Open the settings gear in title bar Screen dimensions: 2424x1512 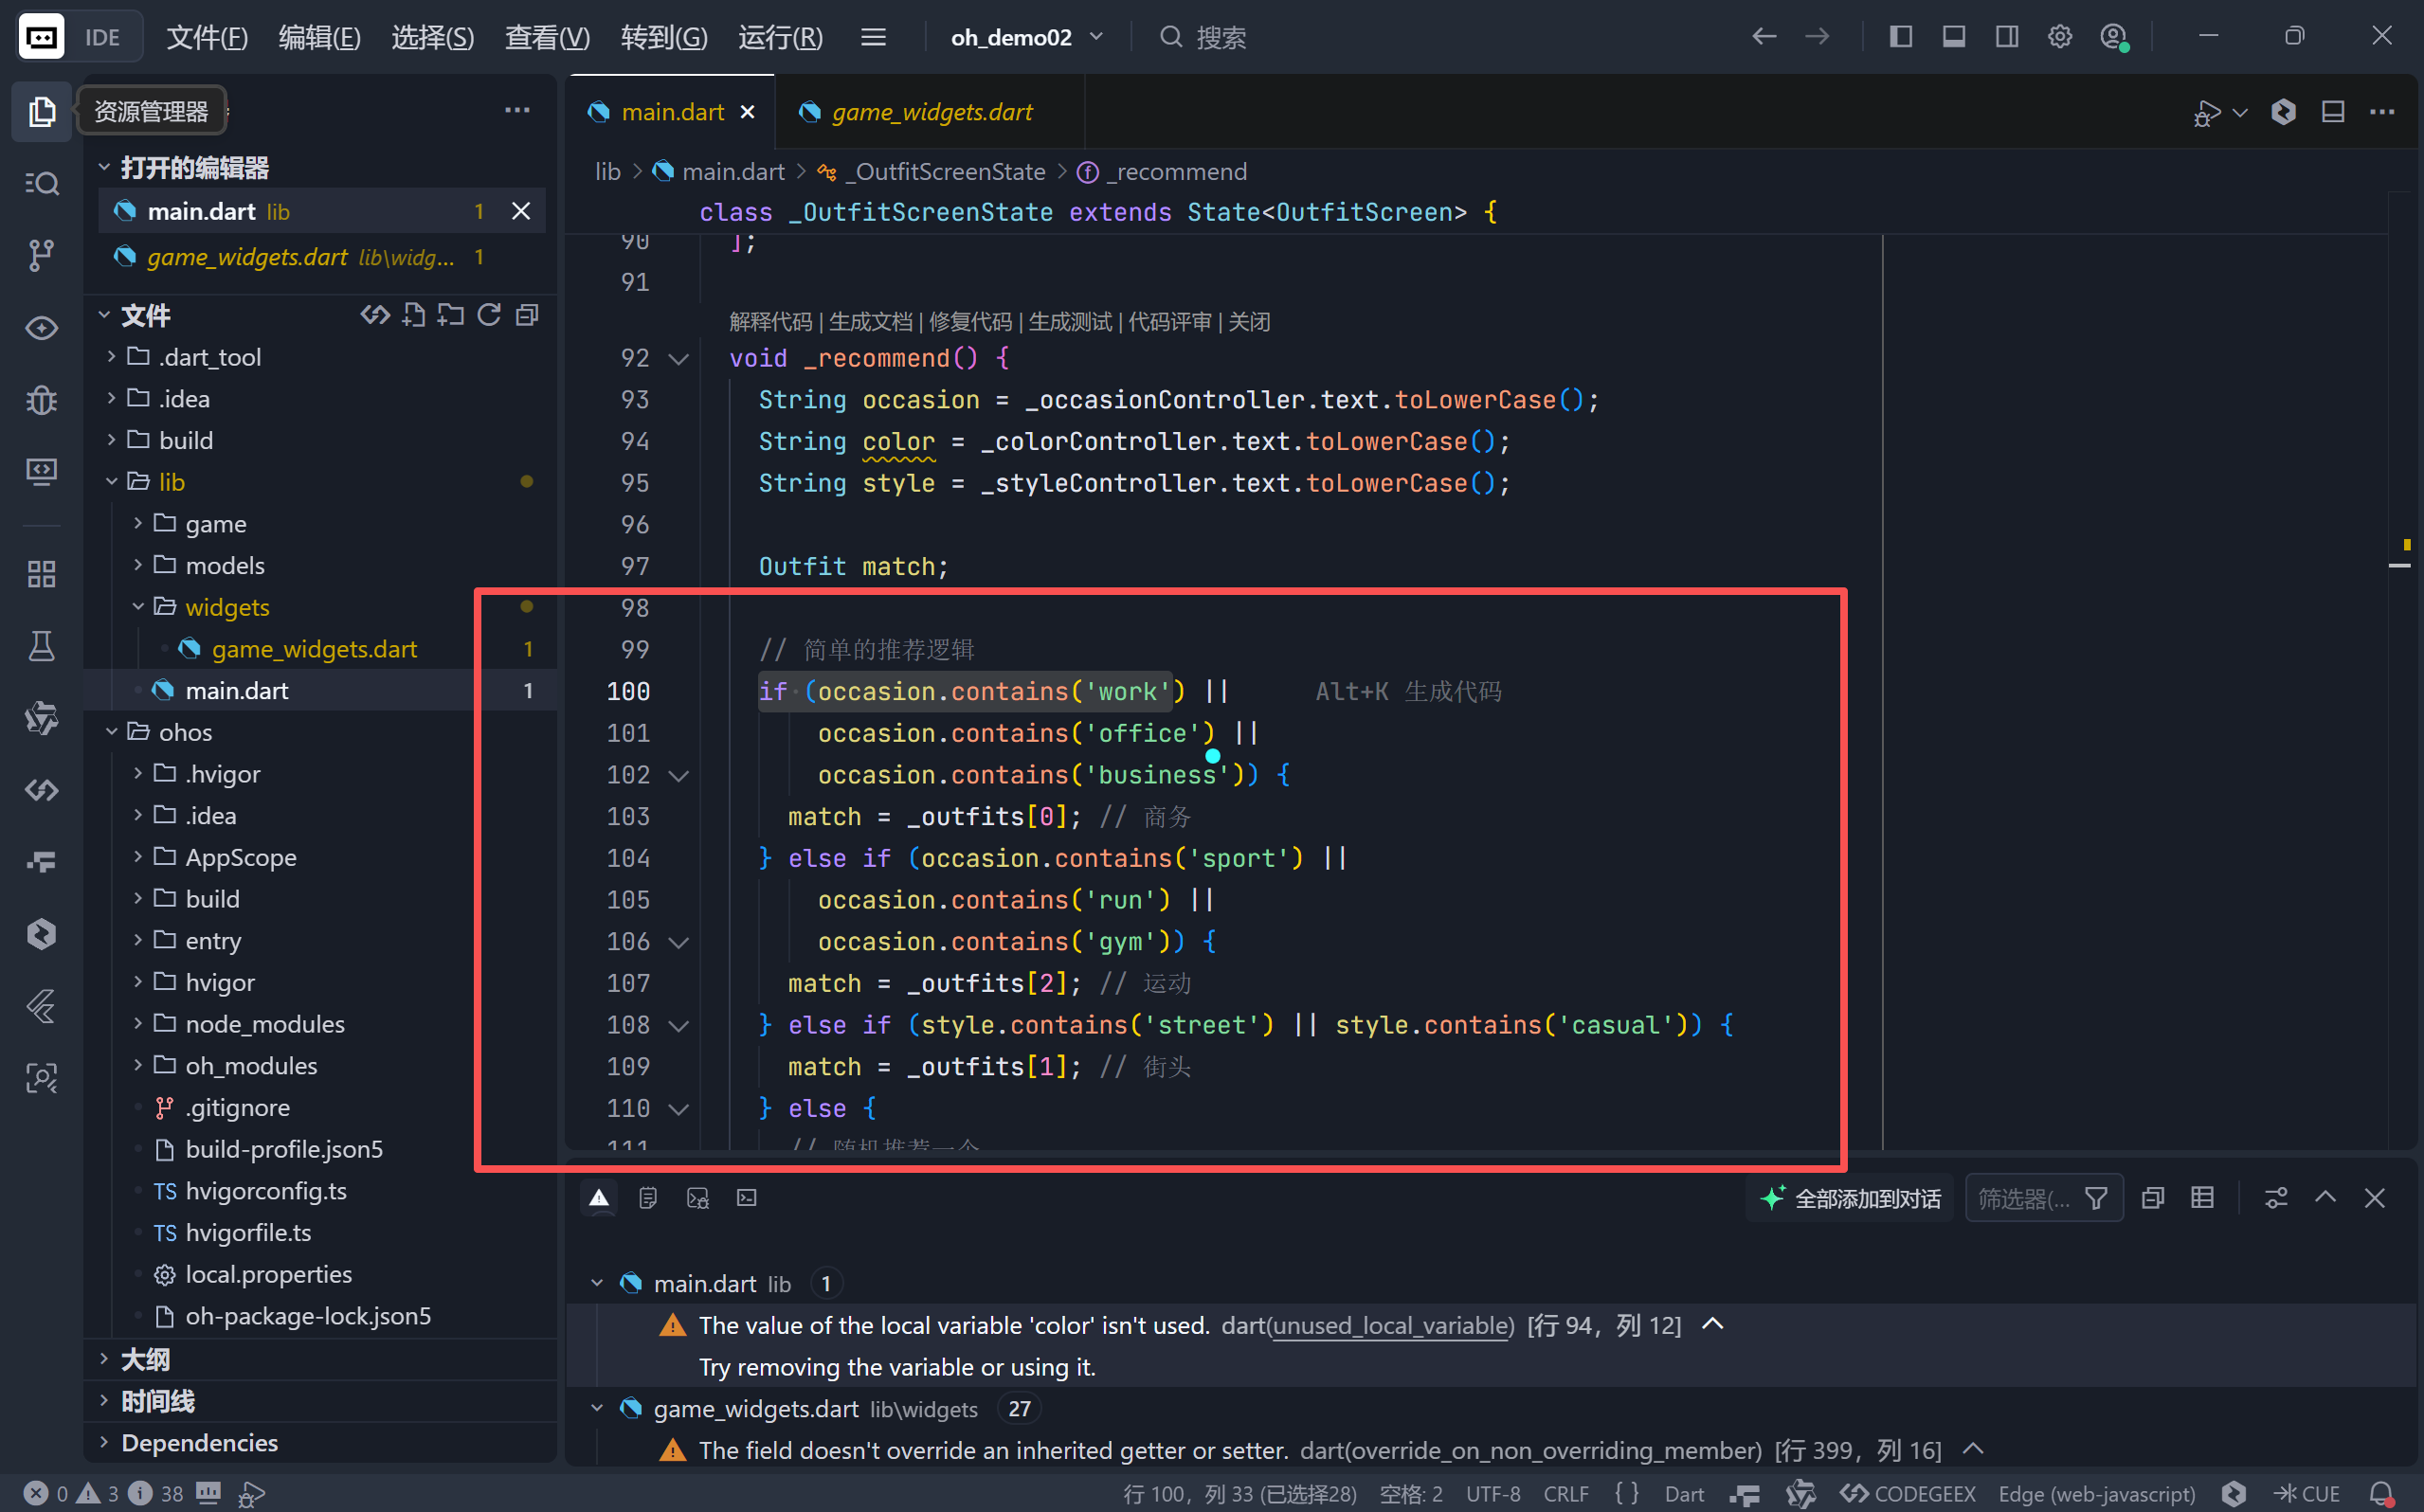click(2059, 37)
